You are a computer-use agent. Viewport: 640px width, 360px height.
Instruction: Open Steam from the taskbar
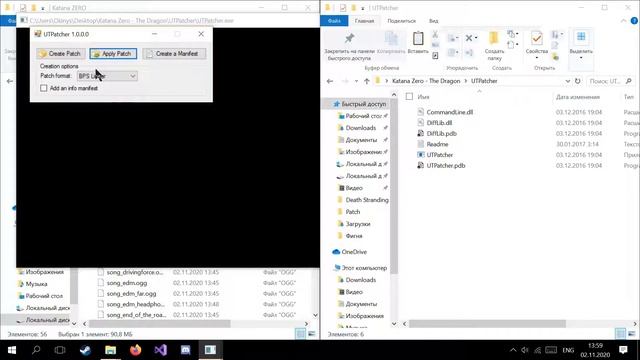click(85, 350)
